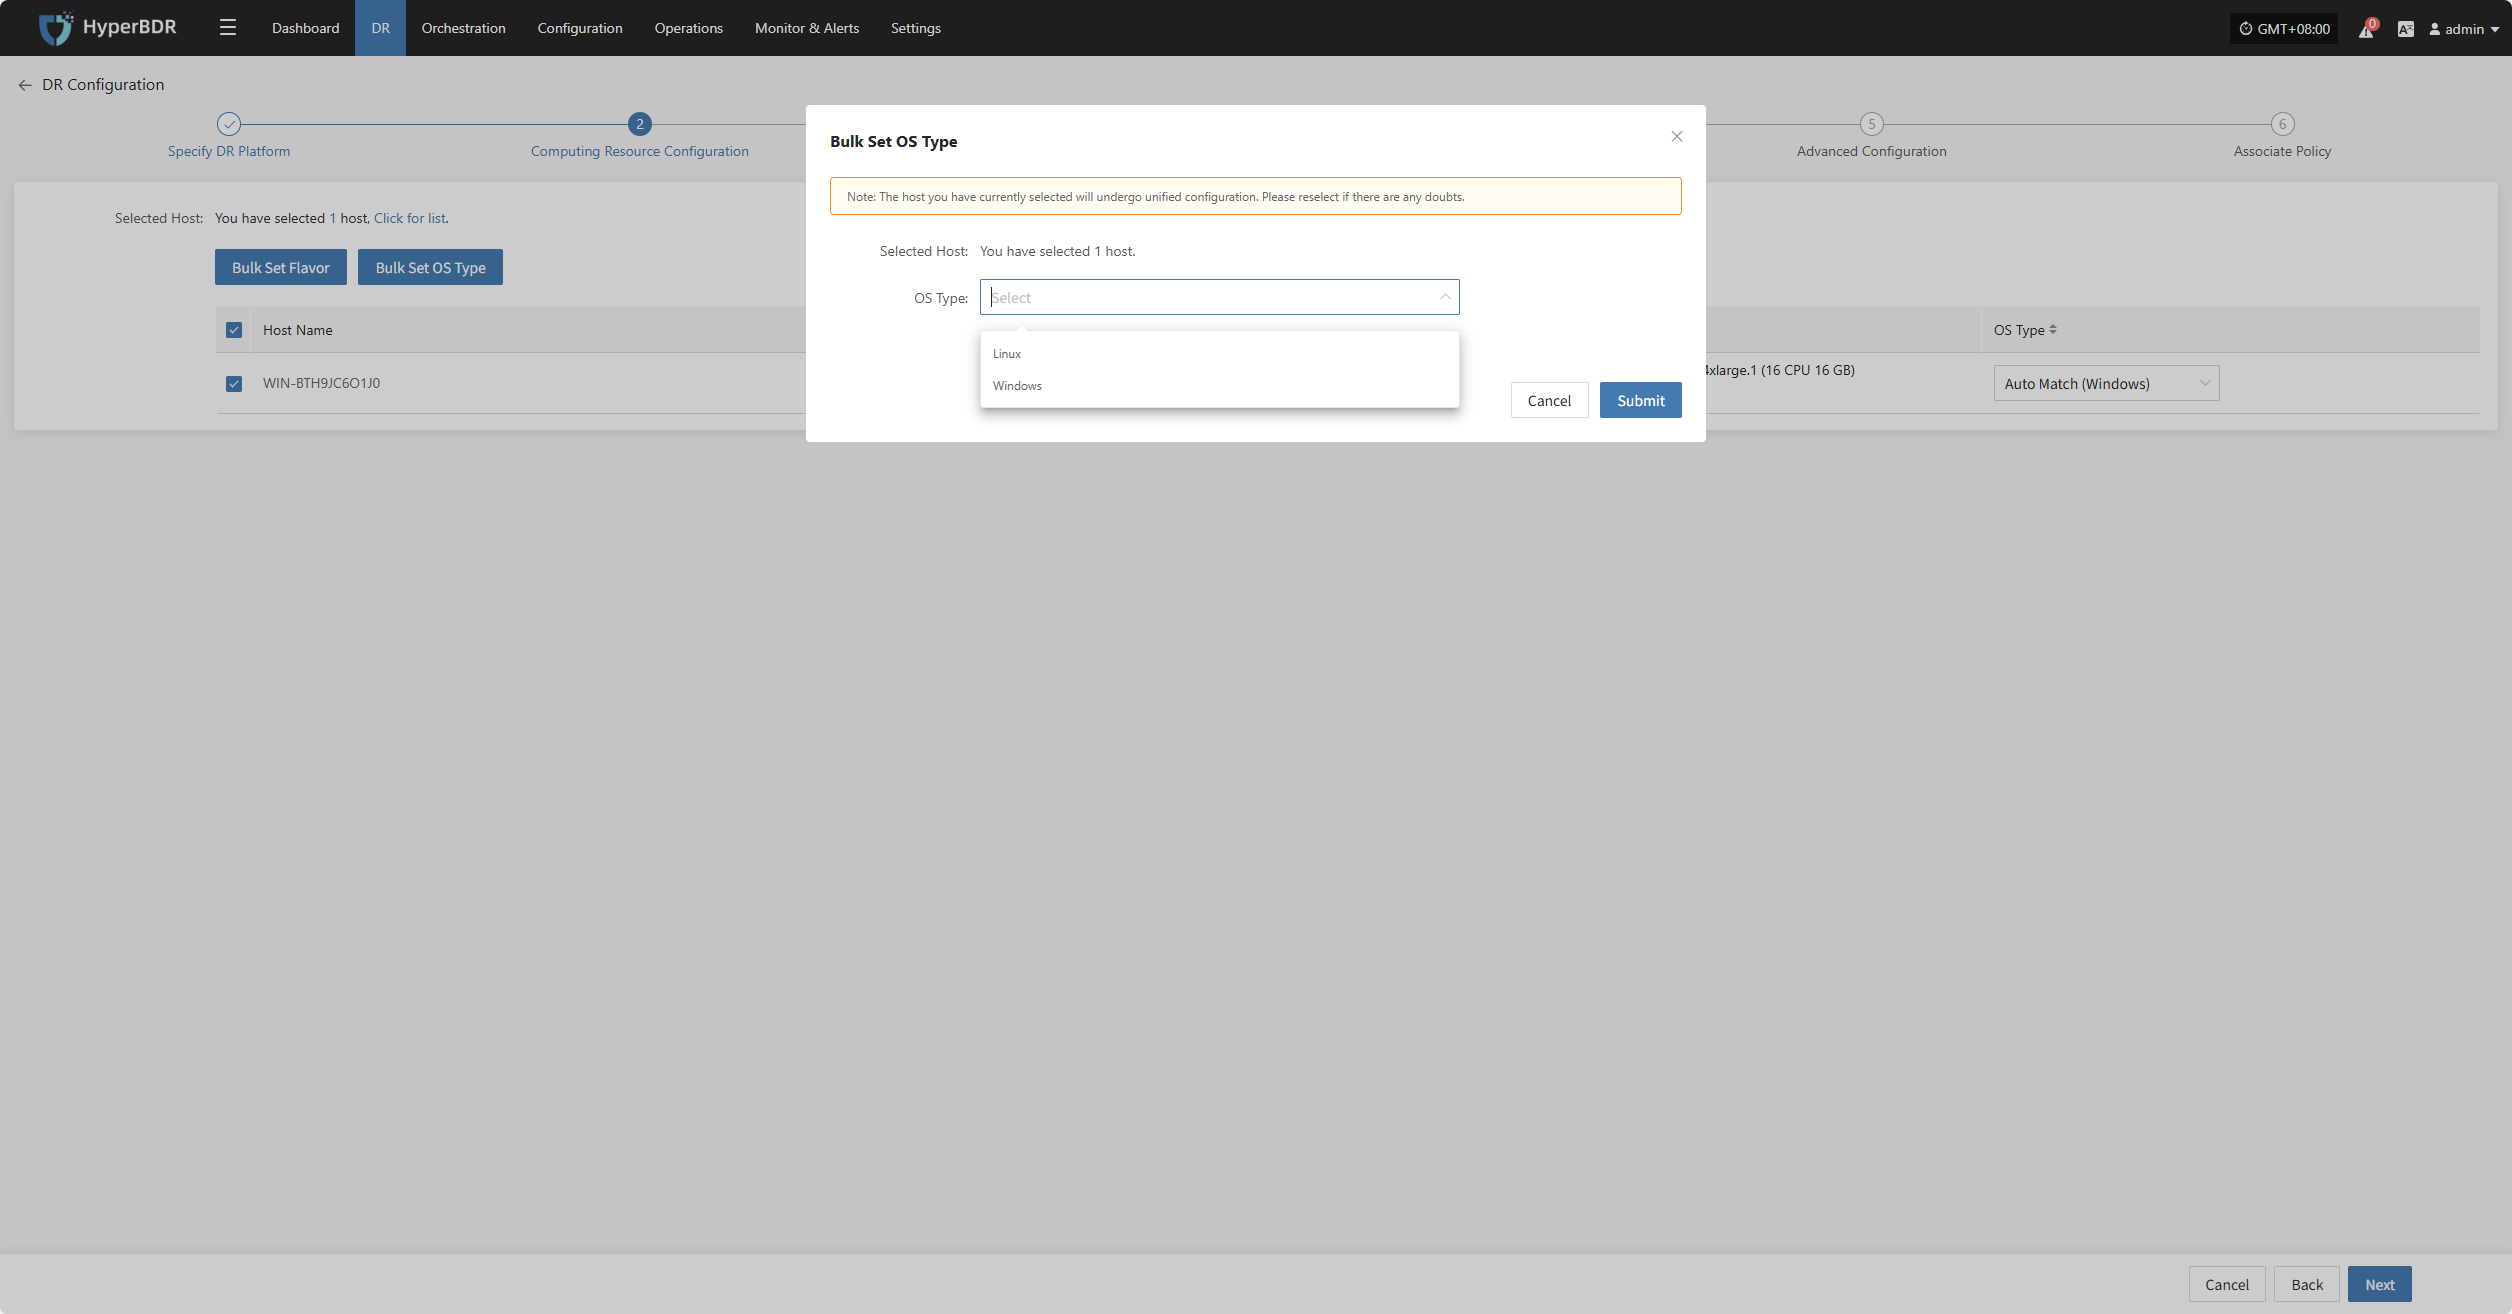Select the DR menu tab
The image size is (2512, 1314).
click(380, 28)
